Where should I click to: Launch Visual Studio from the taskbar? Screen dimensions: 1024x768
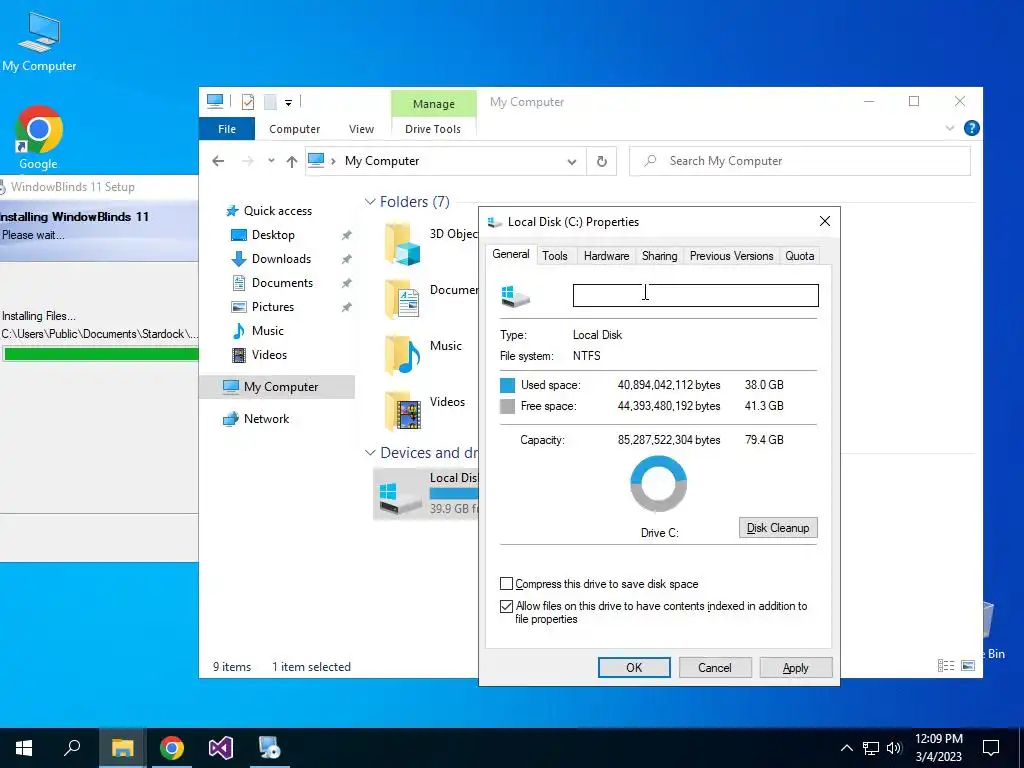tap(221, 748)
